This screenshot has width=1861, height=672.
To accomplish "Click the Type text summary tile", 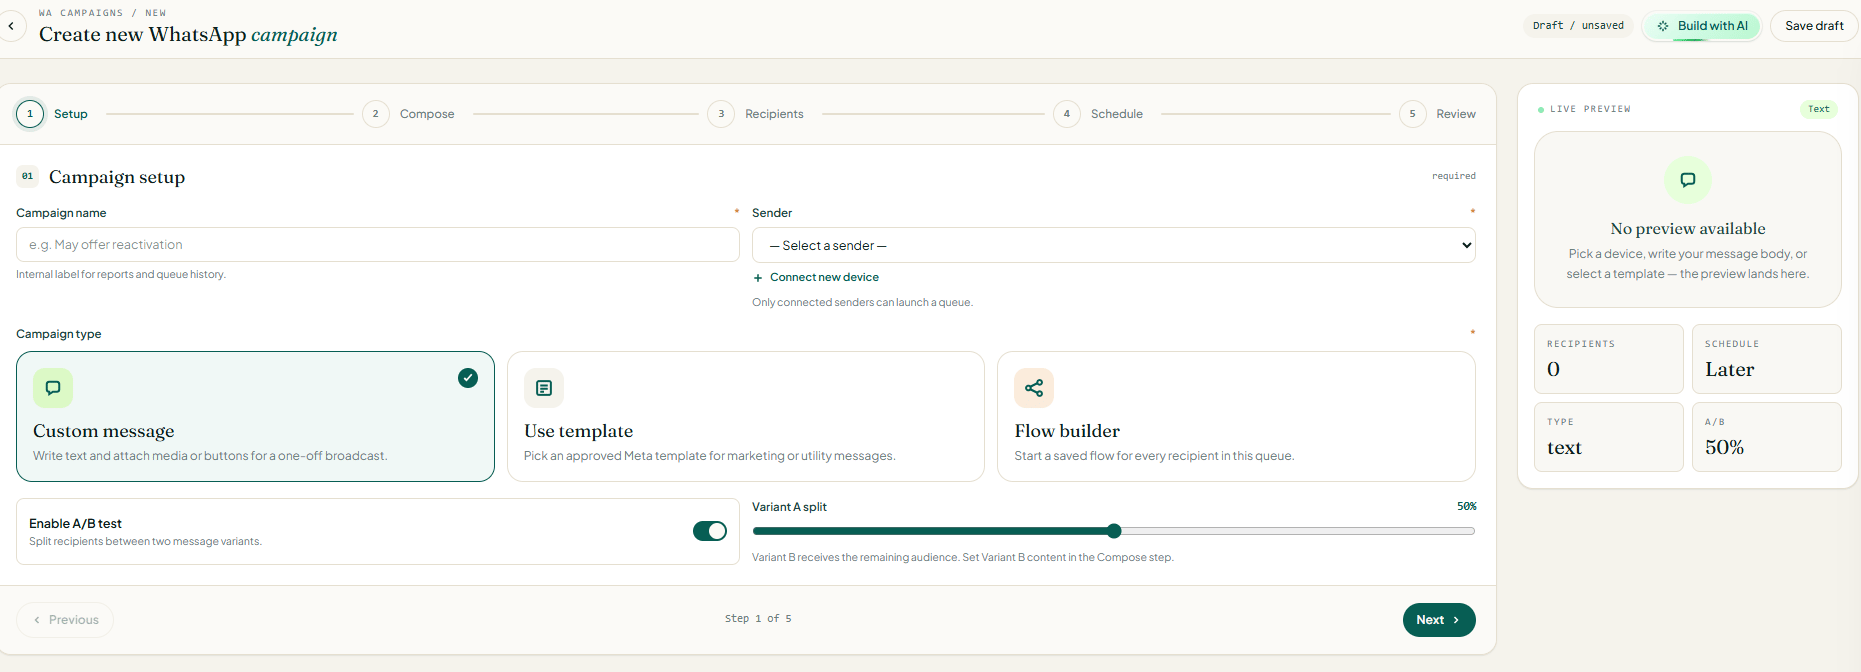I will pos(1609,437).
